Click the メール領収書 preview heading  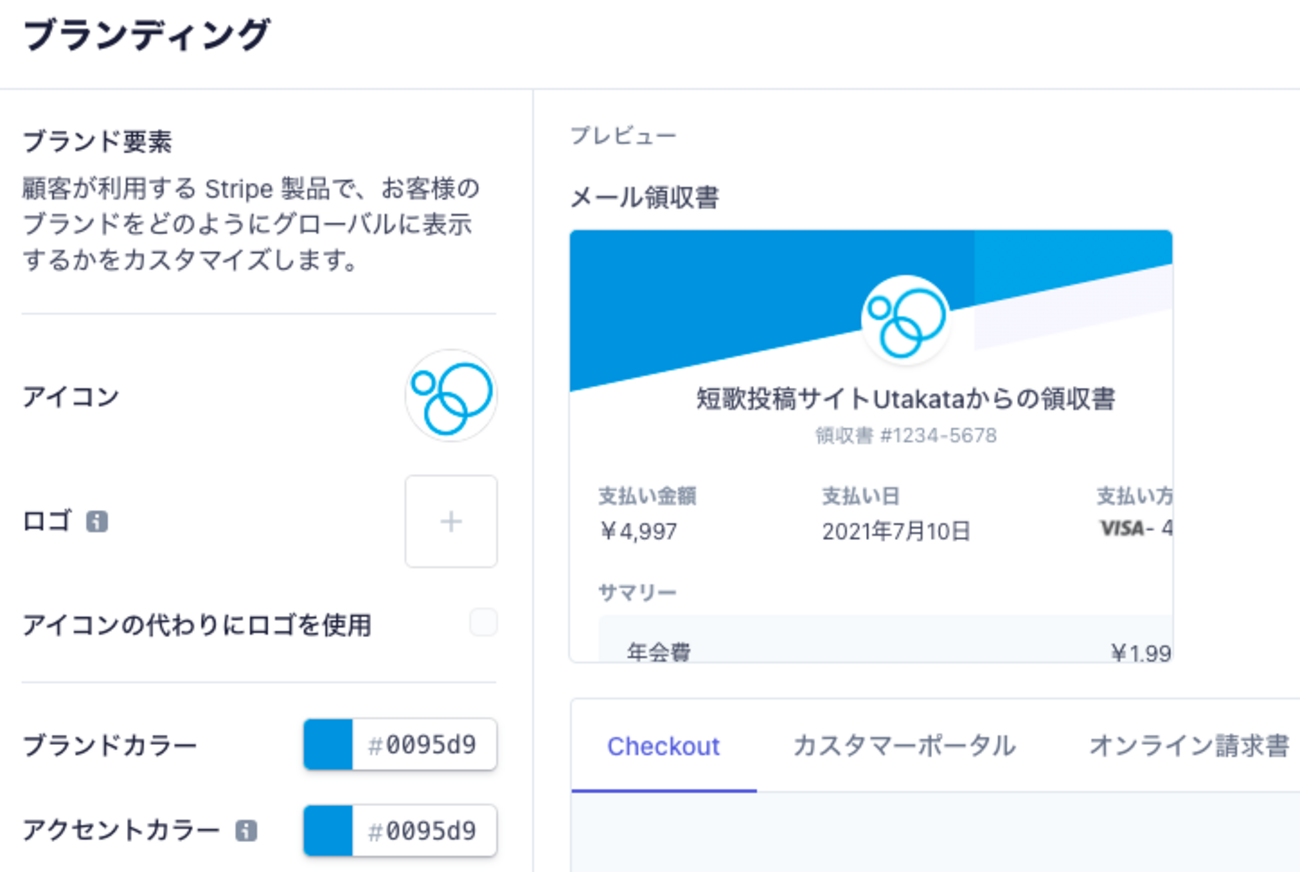(x=644, y=198)
